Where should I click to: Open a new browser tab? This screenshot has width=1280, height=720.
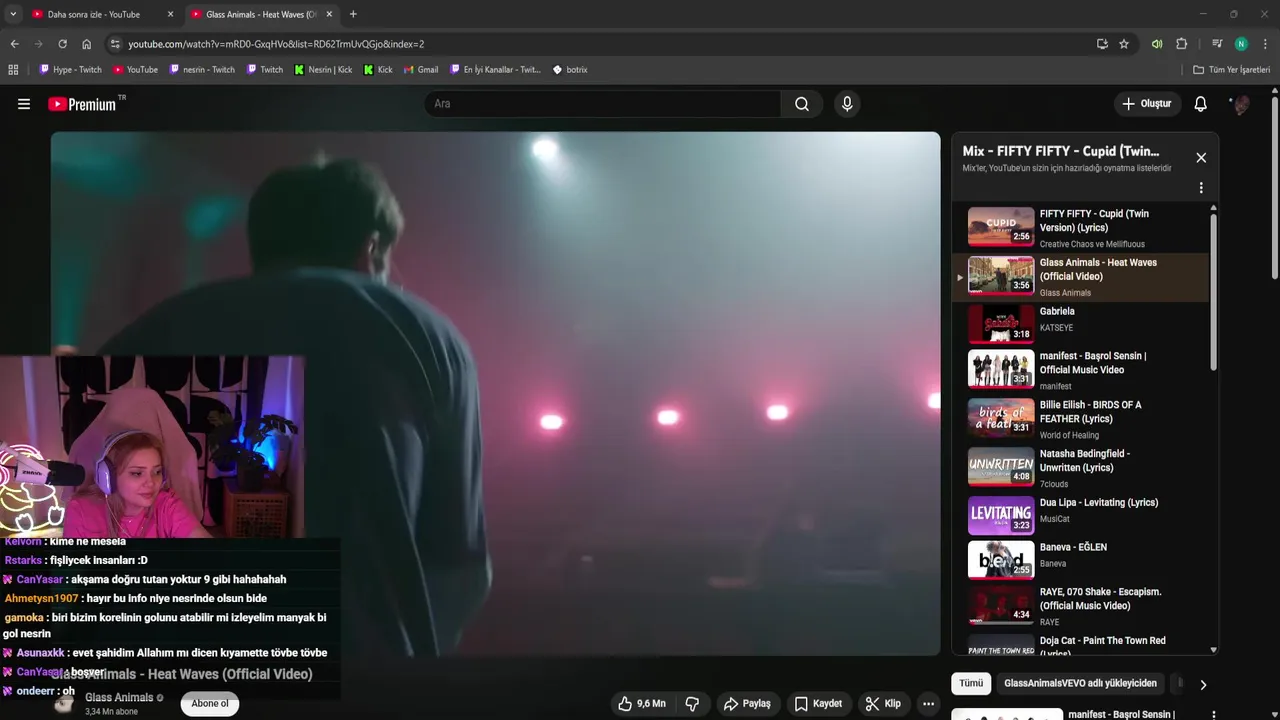[353, 14]
